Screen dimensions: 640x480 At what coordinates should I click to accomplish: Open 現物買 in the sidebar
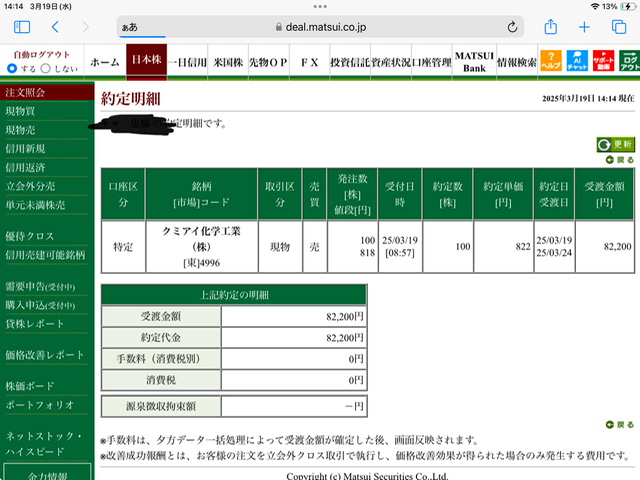coord(20,111)
